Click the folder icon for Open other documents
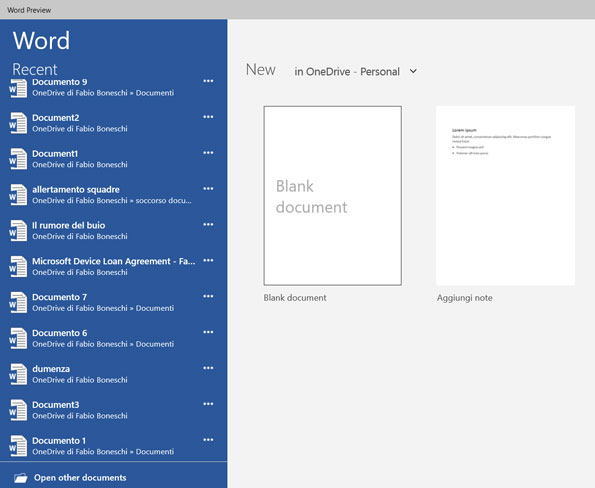595x488 pixels. tap(21, 478)
